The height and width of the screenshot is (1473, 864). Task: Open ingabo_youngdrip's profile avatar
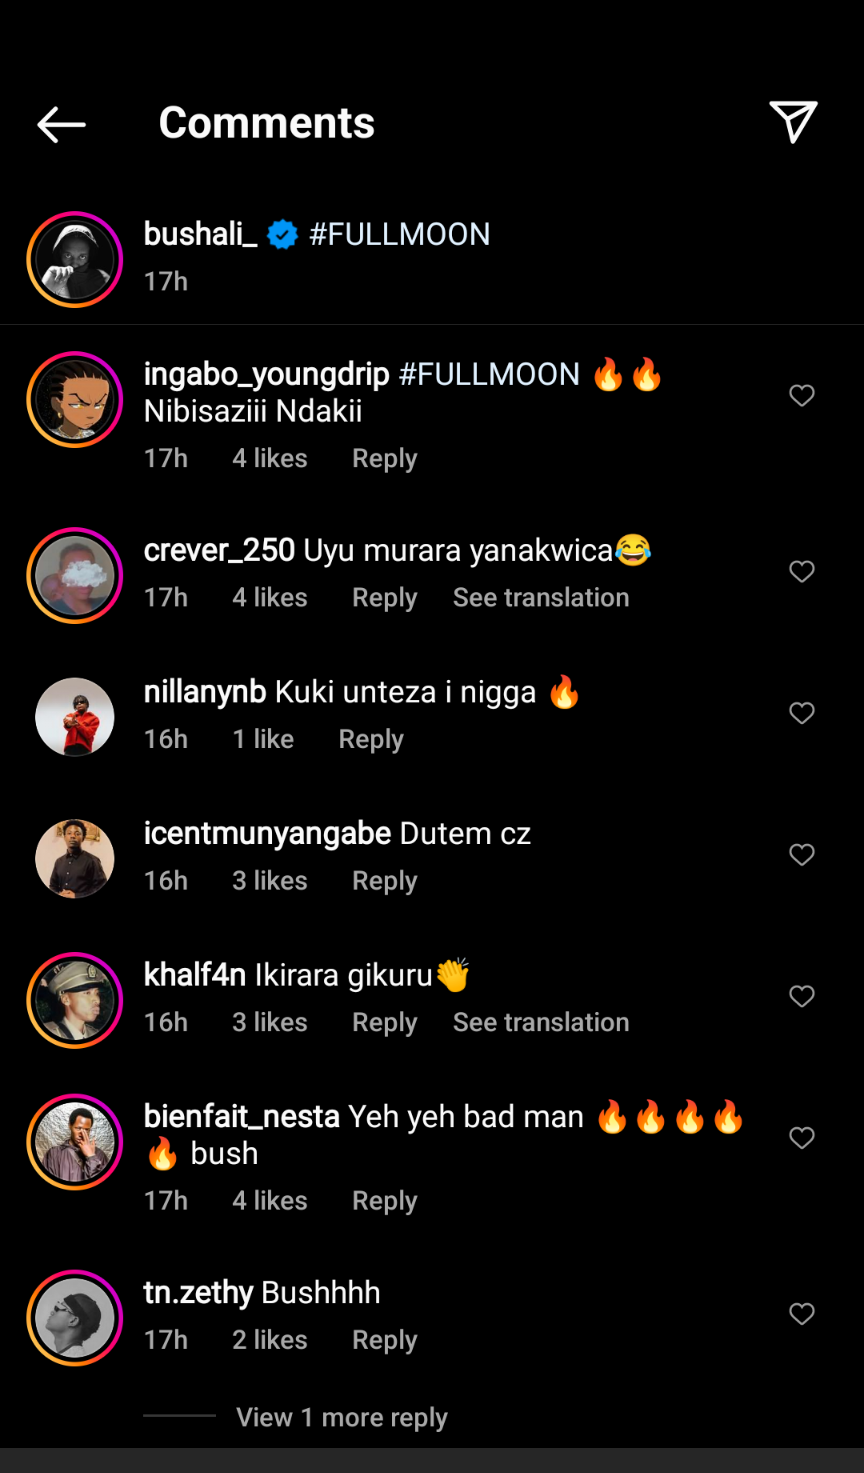75,400
